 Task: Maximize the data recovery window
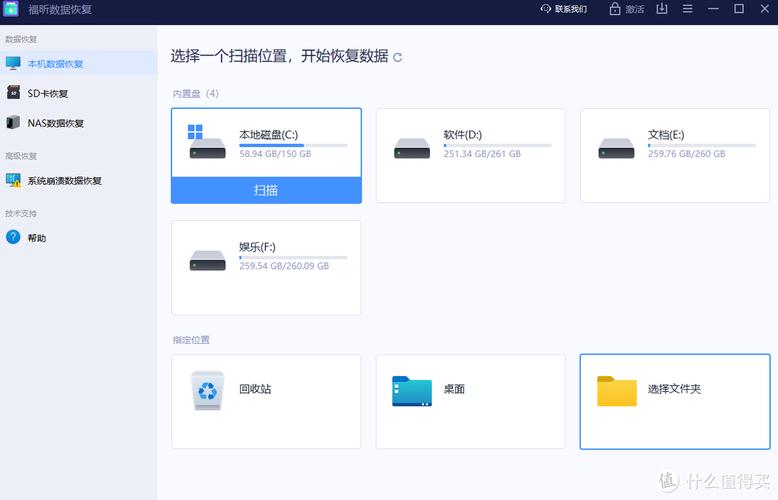pos(739,9)
